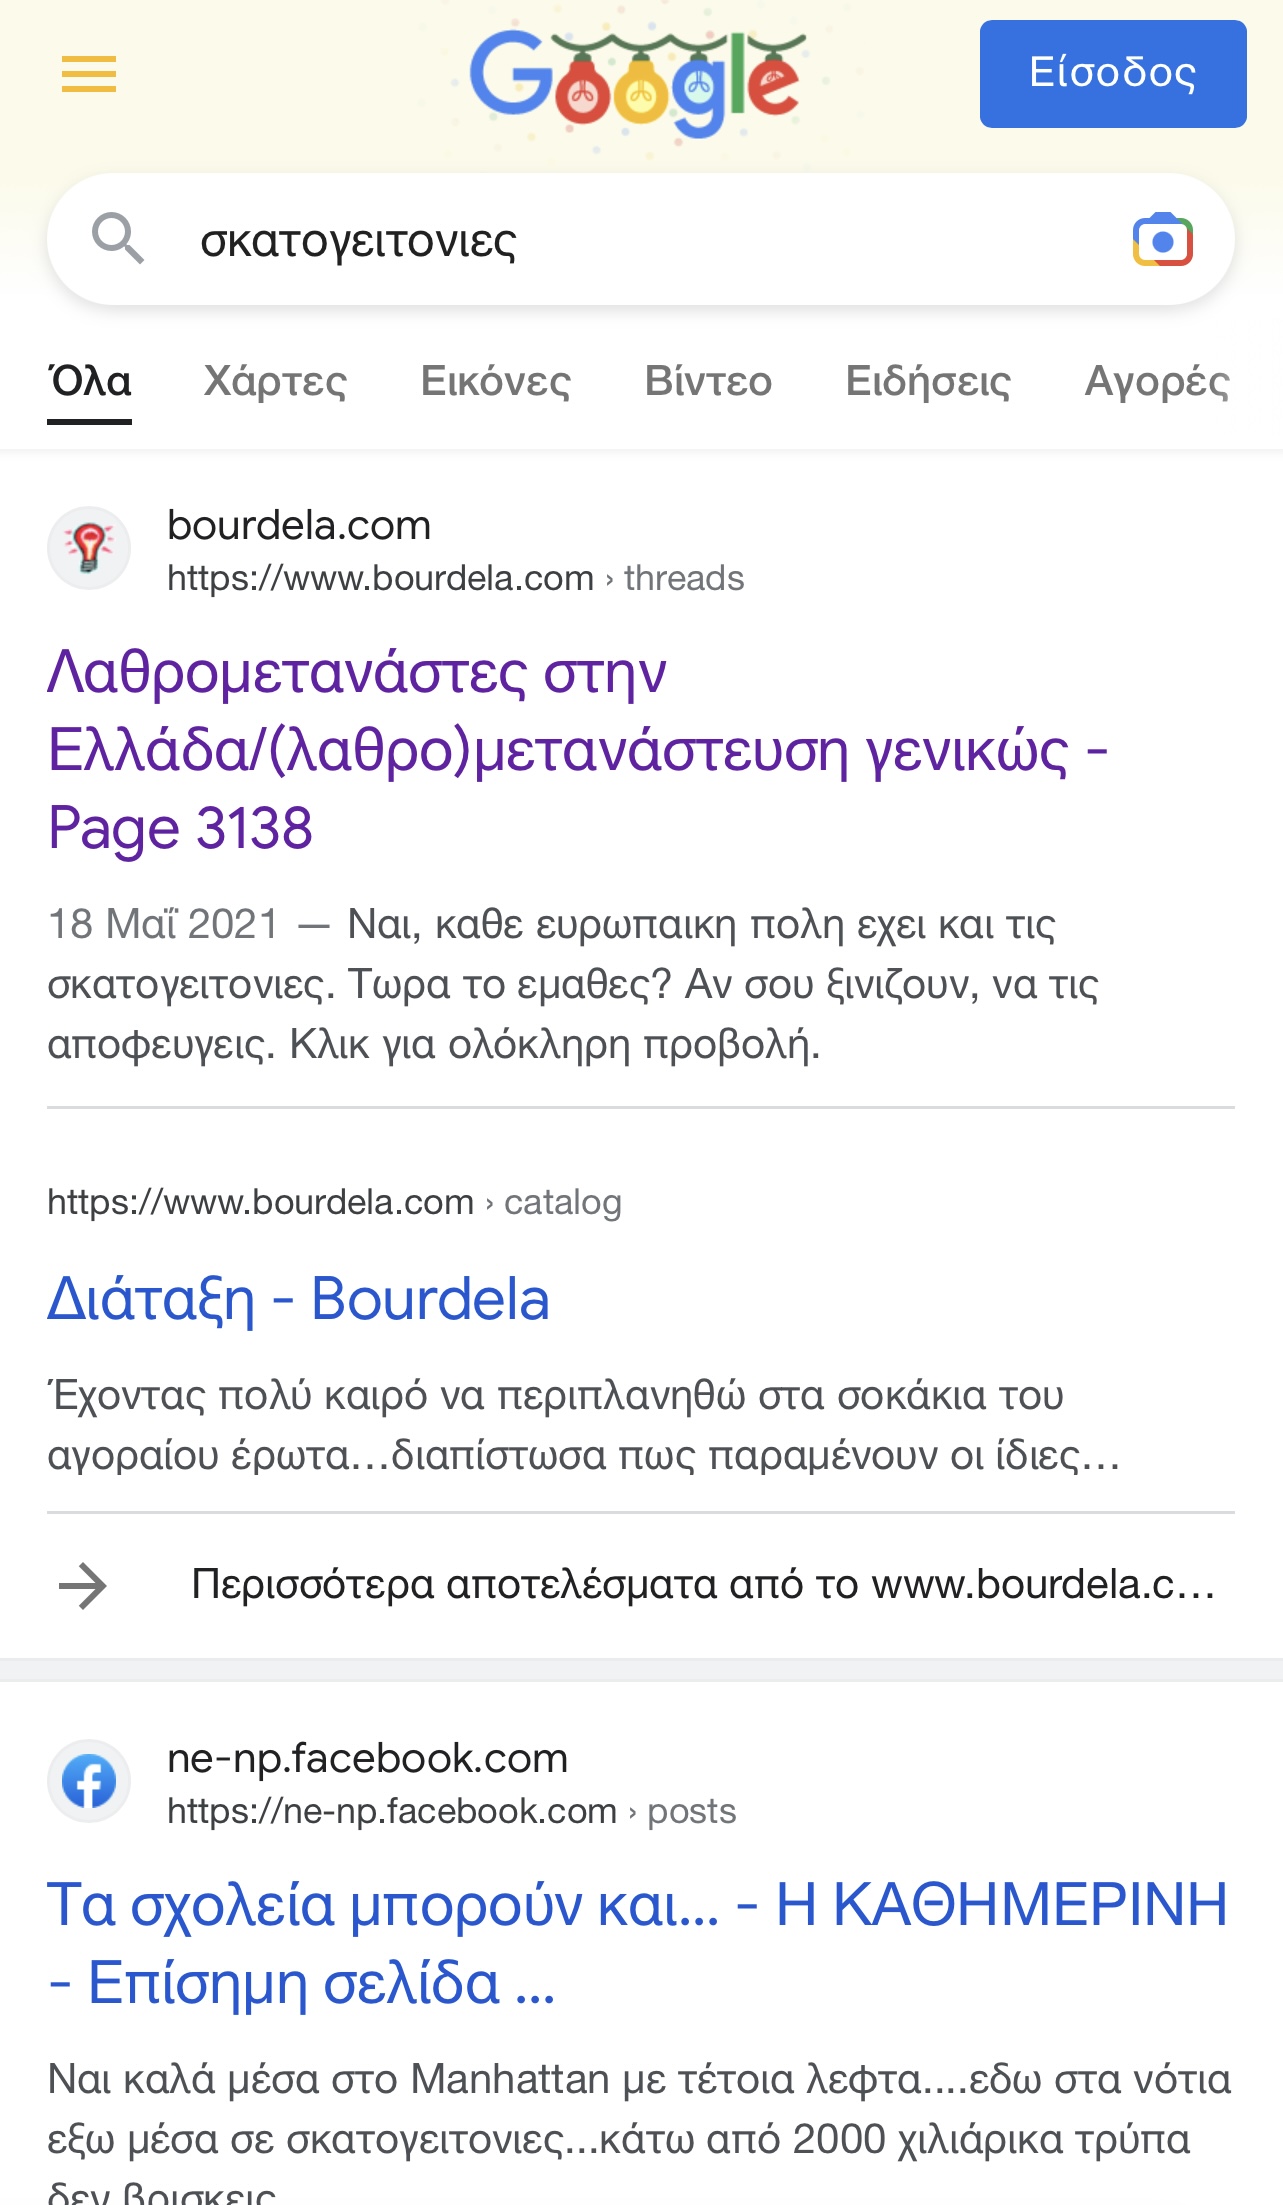Click the Facebook favicon icon
The width and height of the screenshot is (1283, 2205).
tap(89, 1781)
